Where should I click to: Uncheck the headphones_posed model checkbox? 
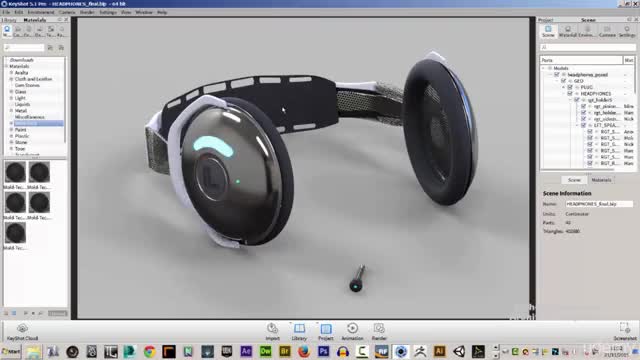pyautogui.click(x=557, y=75)
